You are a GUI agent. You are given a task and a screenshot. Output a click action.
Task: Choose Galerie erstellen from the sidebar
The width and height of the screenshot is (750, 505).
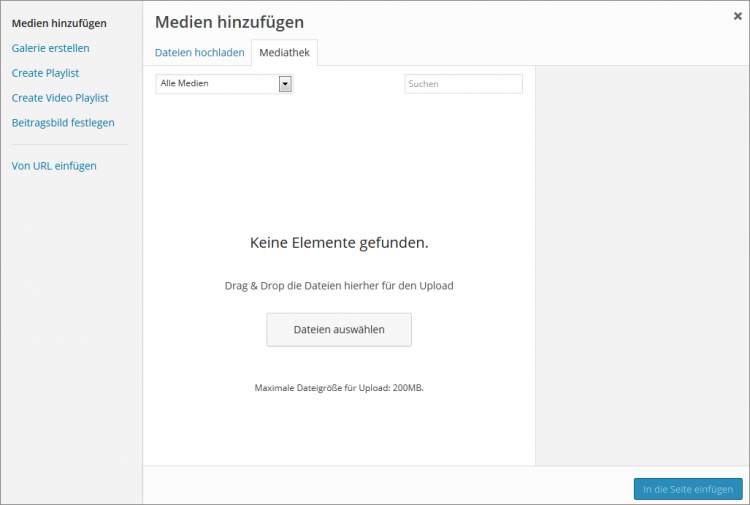[x=50, y=48]
